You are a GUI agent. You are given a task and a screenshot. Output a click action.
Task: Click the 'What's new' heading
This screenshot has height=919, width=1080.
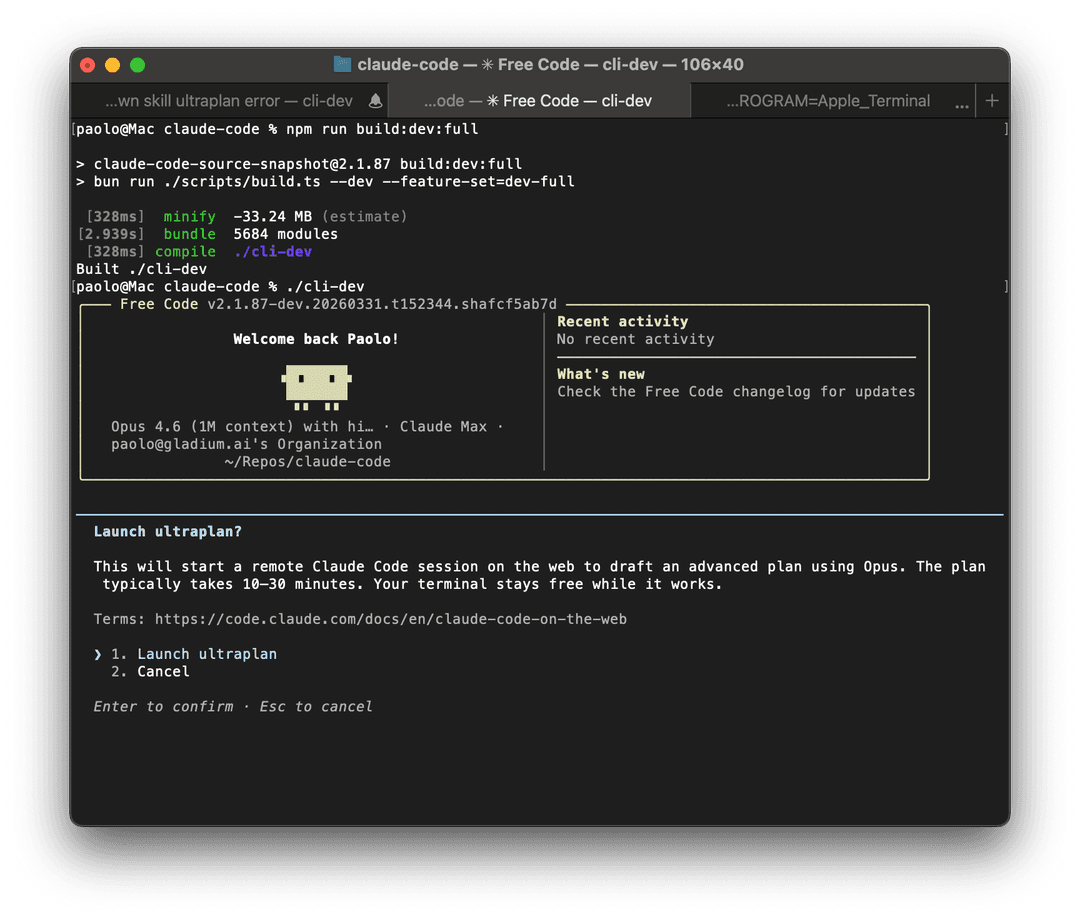(601, 374)
